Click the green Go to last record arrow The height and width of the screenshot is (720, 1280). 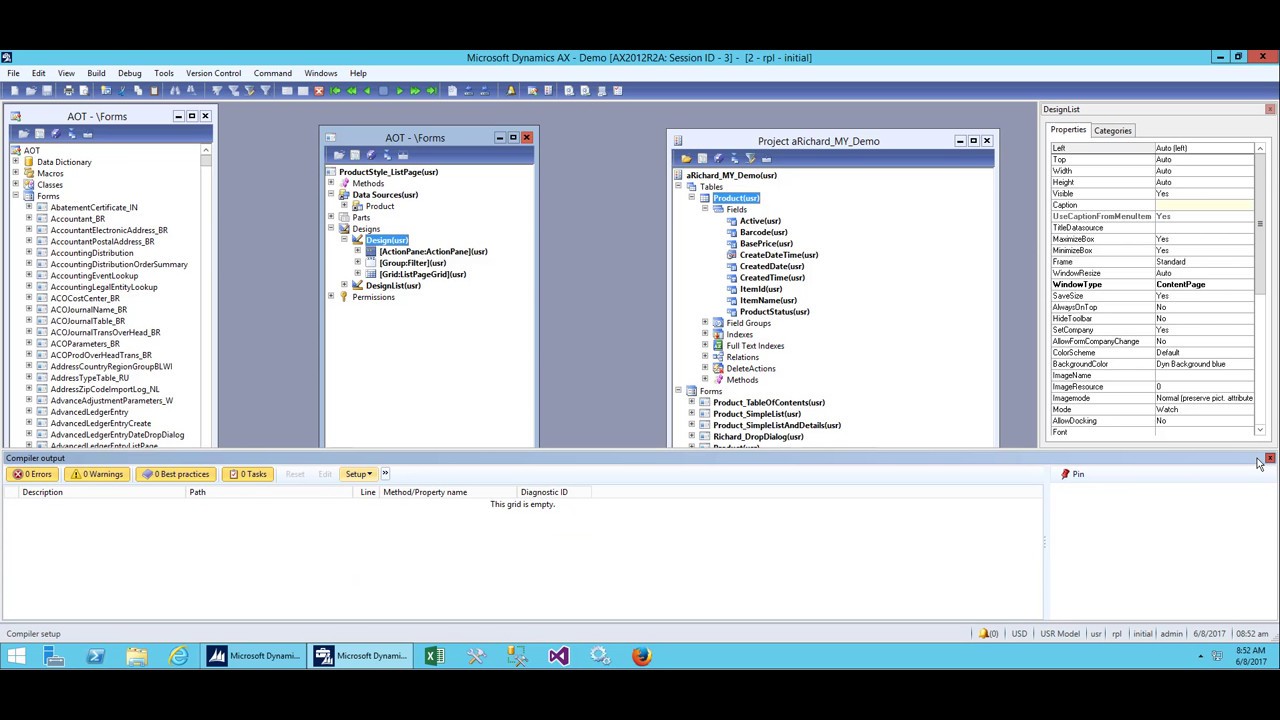click(x=431, y=90)
